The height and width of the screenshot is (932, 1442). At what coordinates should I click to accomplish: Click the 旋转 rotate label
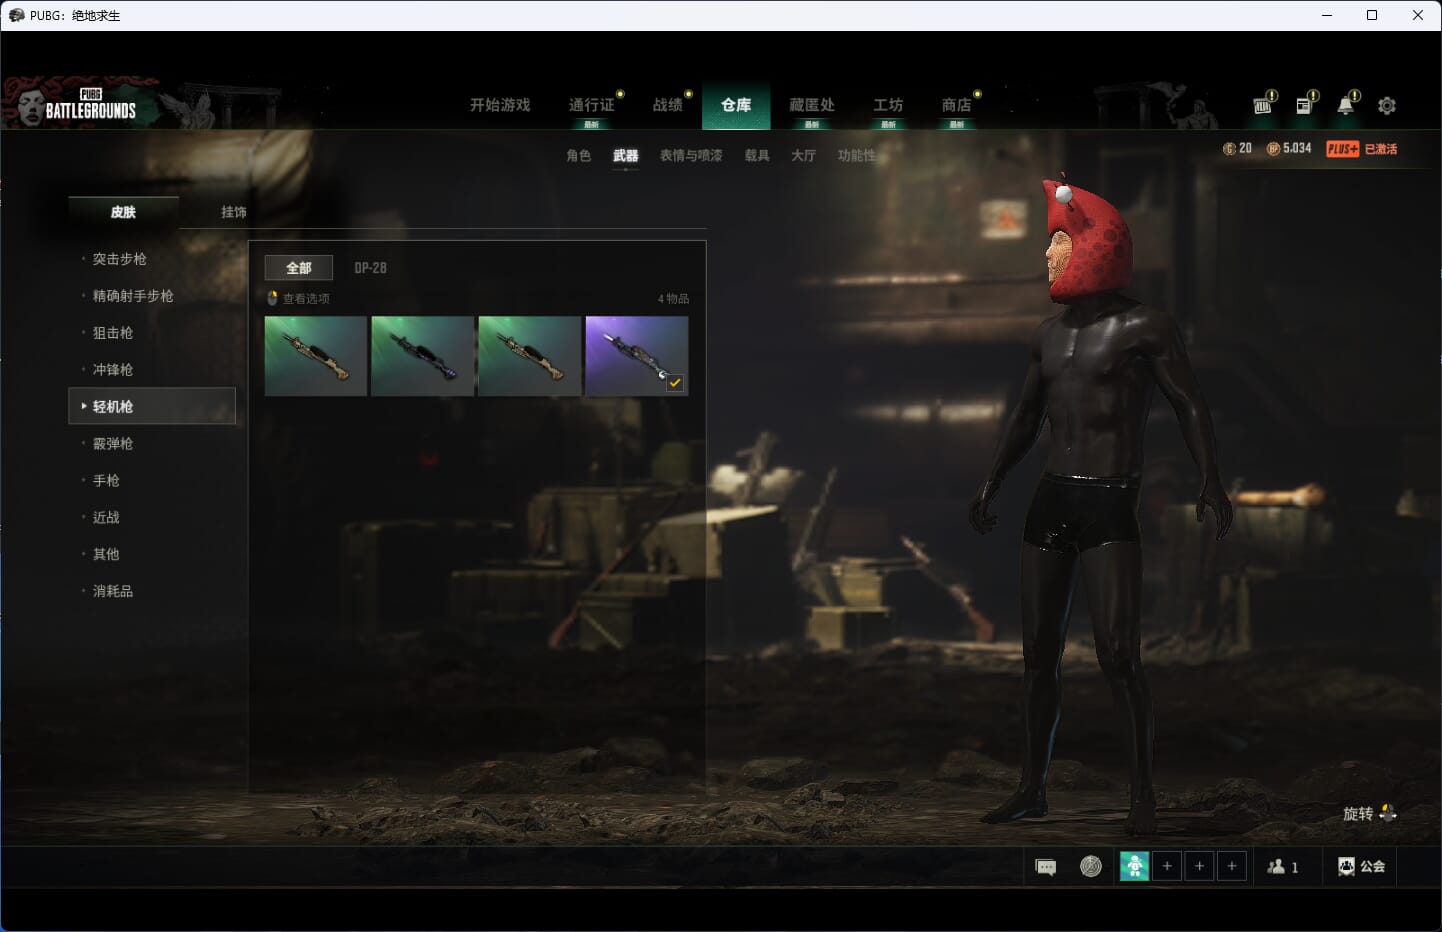(x=1358, y=814)
